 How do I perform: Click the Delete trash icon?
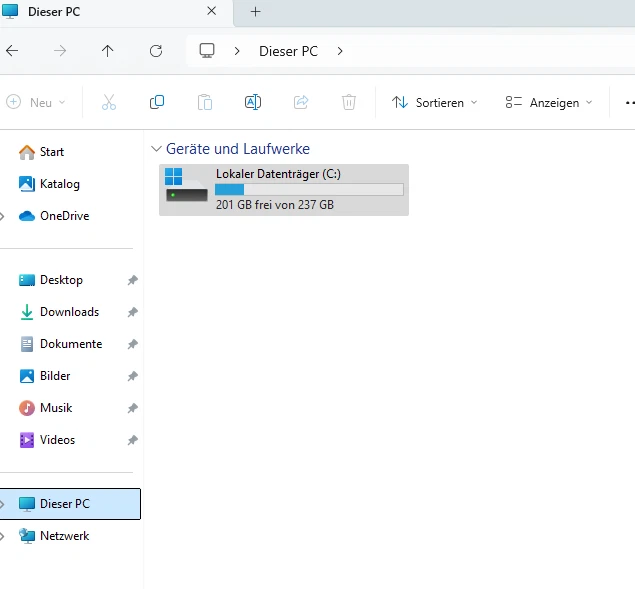pyautogui.click(x=349, y=102)
